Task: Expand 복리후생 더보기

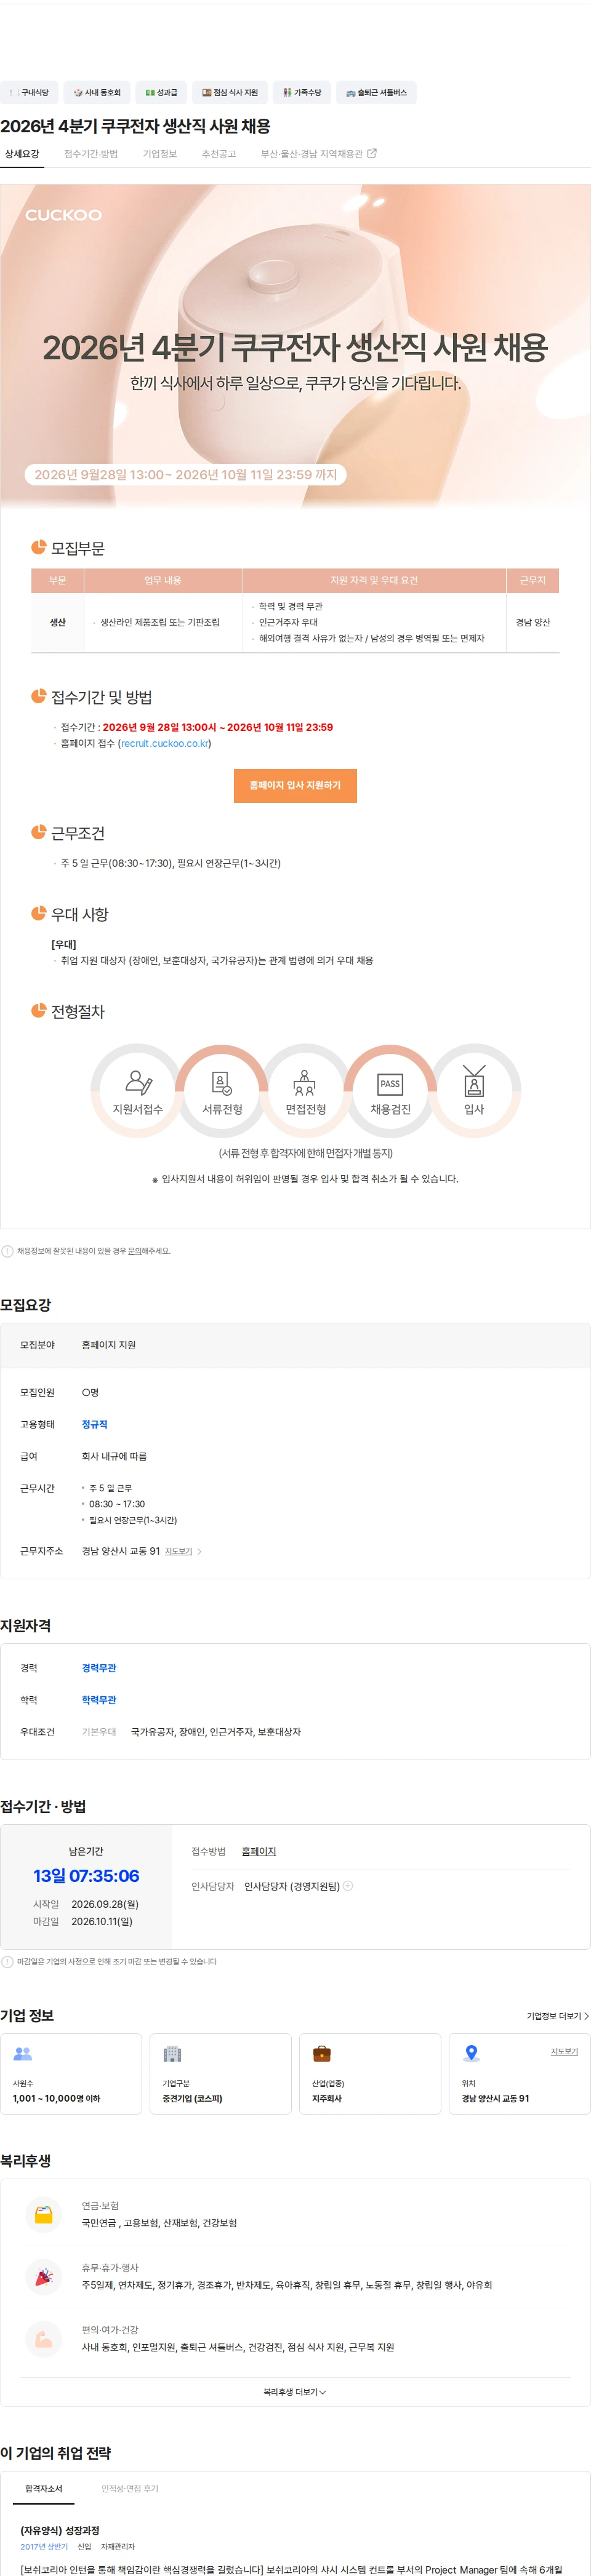Action: tap(295, 2392)
